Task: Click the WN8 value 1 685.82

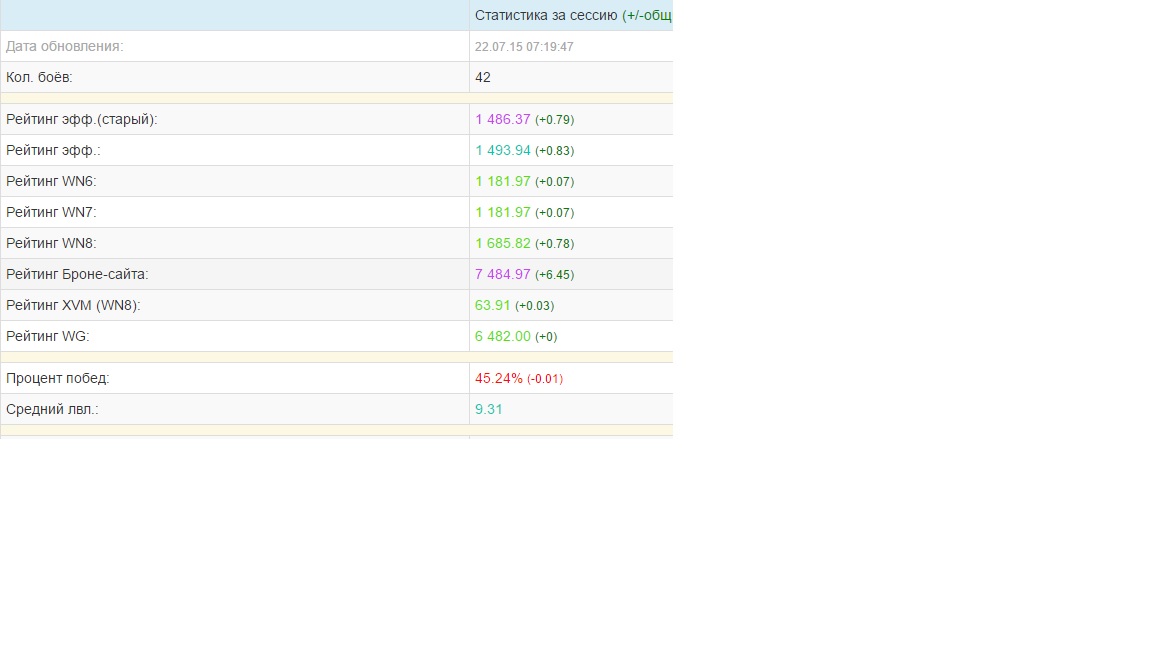Action: (x=503, y=242)
